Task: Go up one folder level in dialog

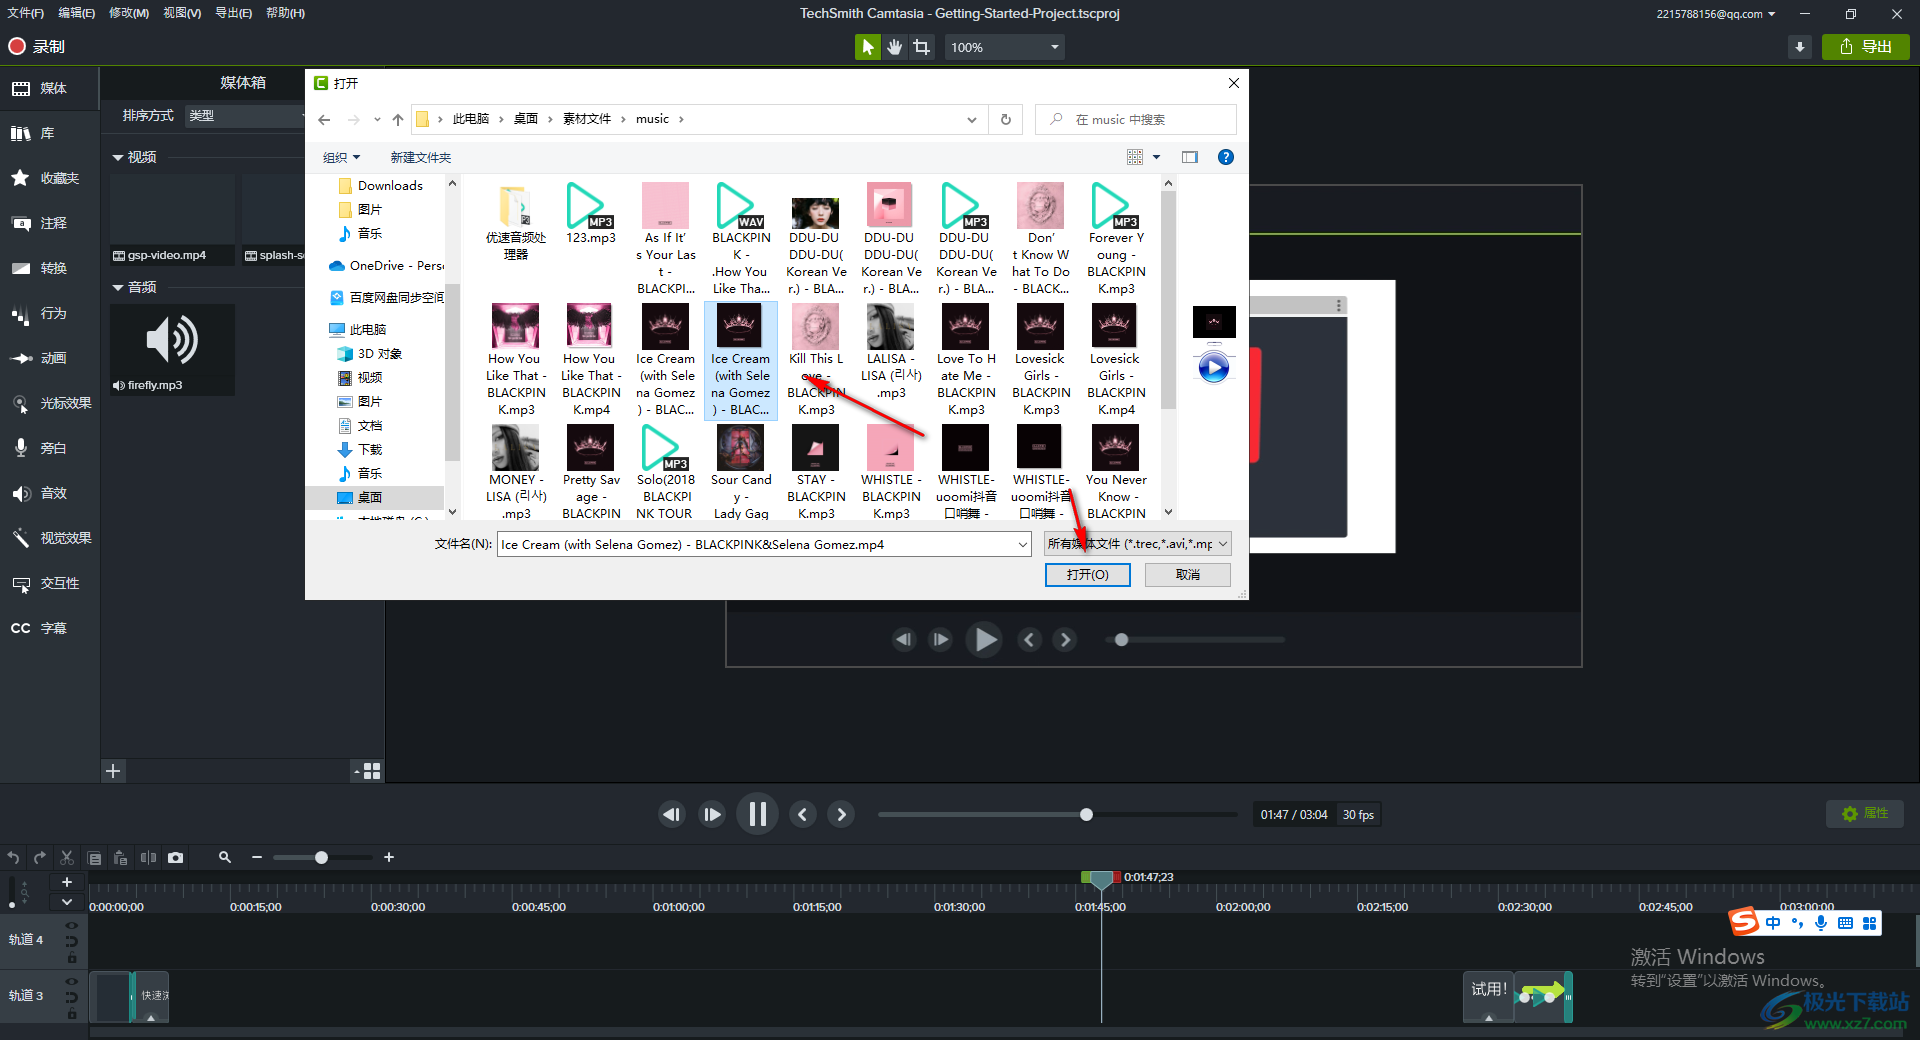Action: (398, 119)
